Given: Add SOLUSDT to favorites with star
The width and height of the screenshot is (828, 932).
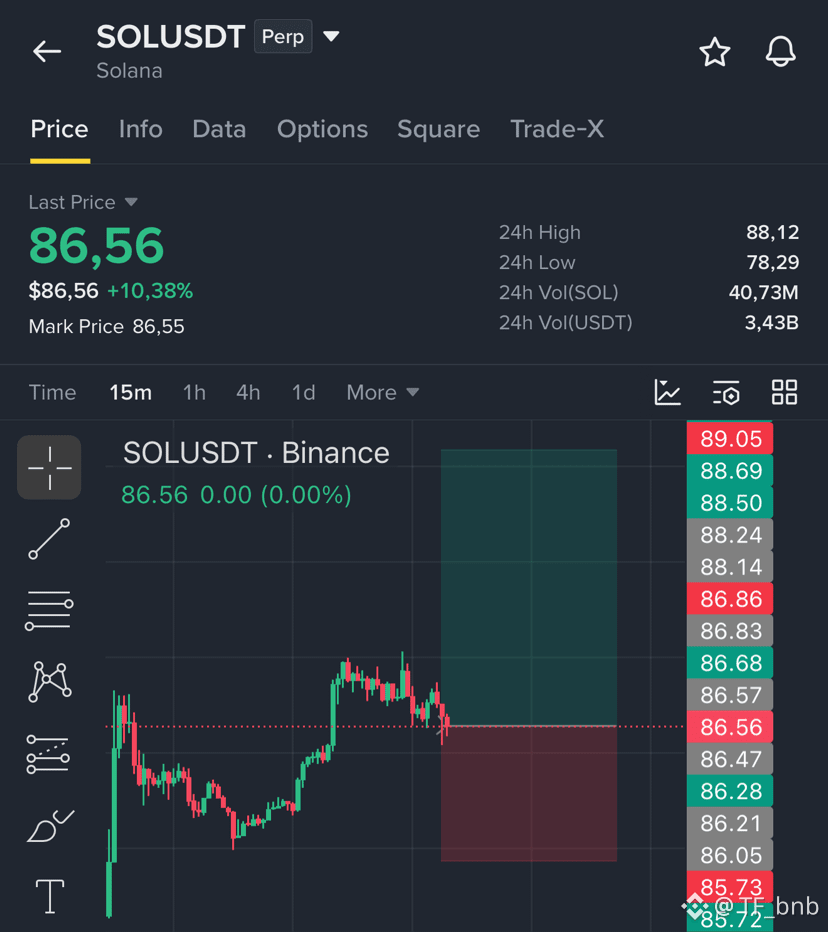Looking at the screenshot, I should [714, 52].
